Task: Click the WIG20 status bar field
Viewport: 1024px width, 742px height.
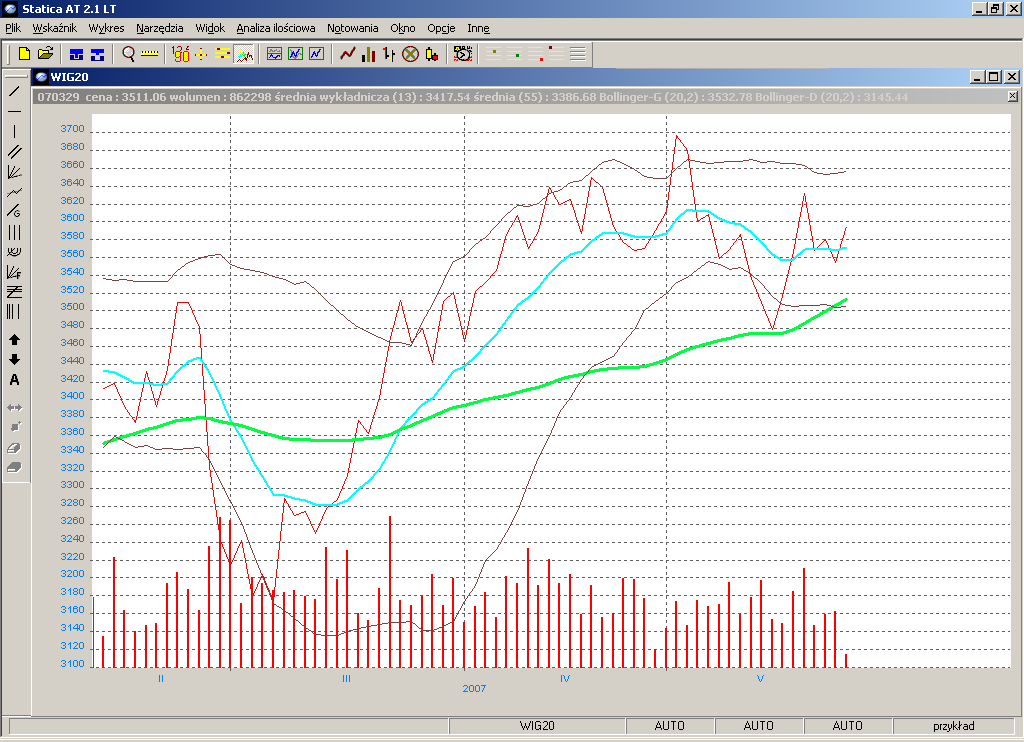Action: [x=537, y=726]
